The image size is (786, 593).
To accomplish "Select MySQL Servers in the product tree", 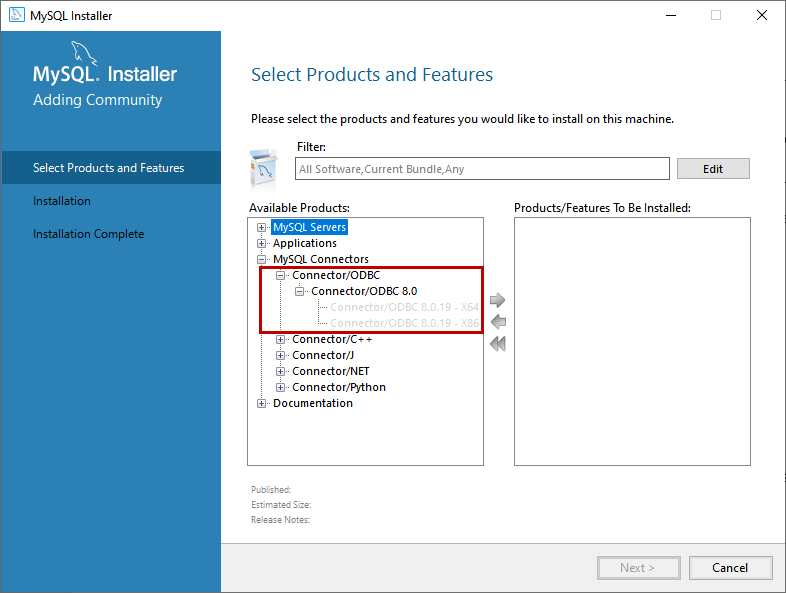I will coord(309,227).
